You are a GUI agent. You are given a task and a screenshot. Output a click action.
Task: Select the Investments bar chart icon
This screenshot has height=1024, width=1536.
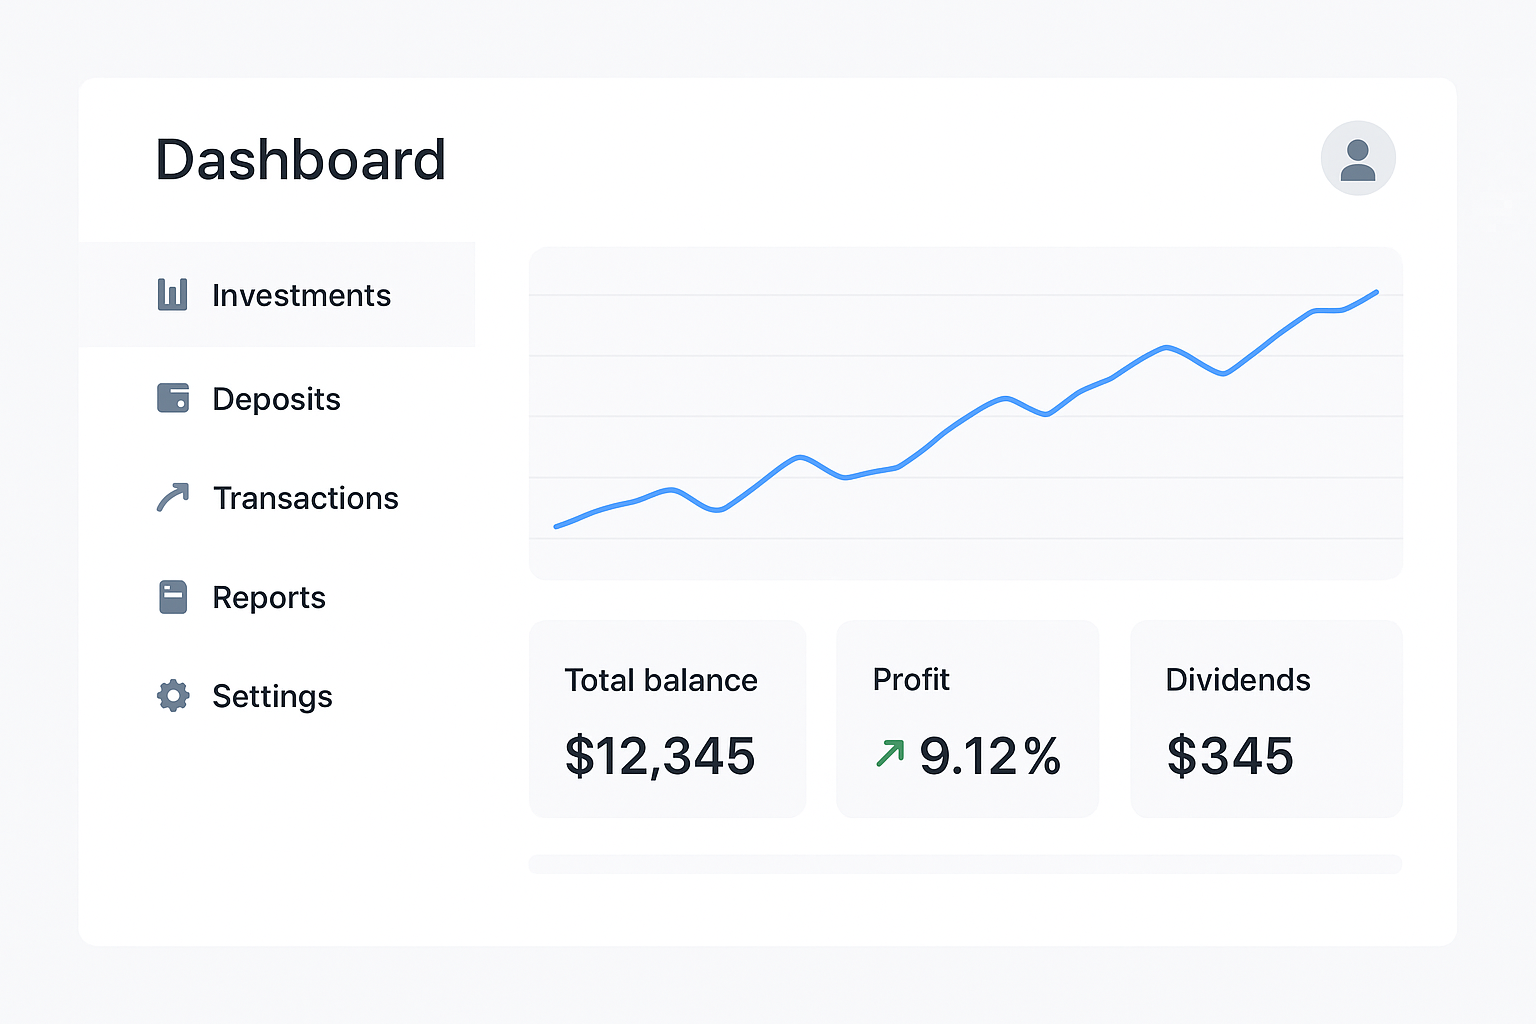click(x=174, y=294)
